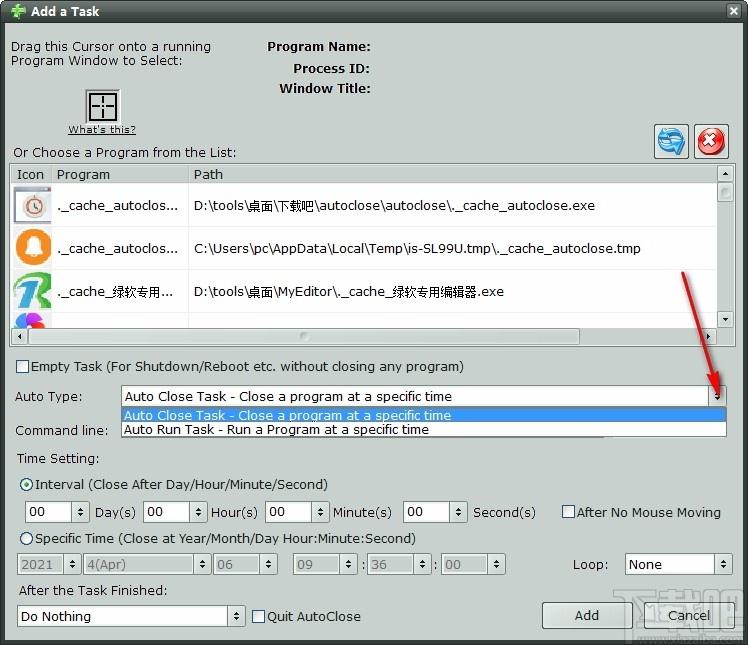Click the Cancel button
This screenshot has width=748, height=645.
689,615
